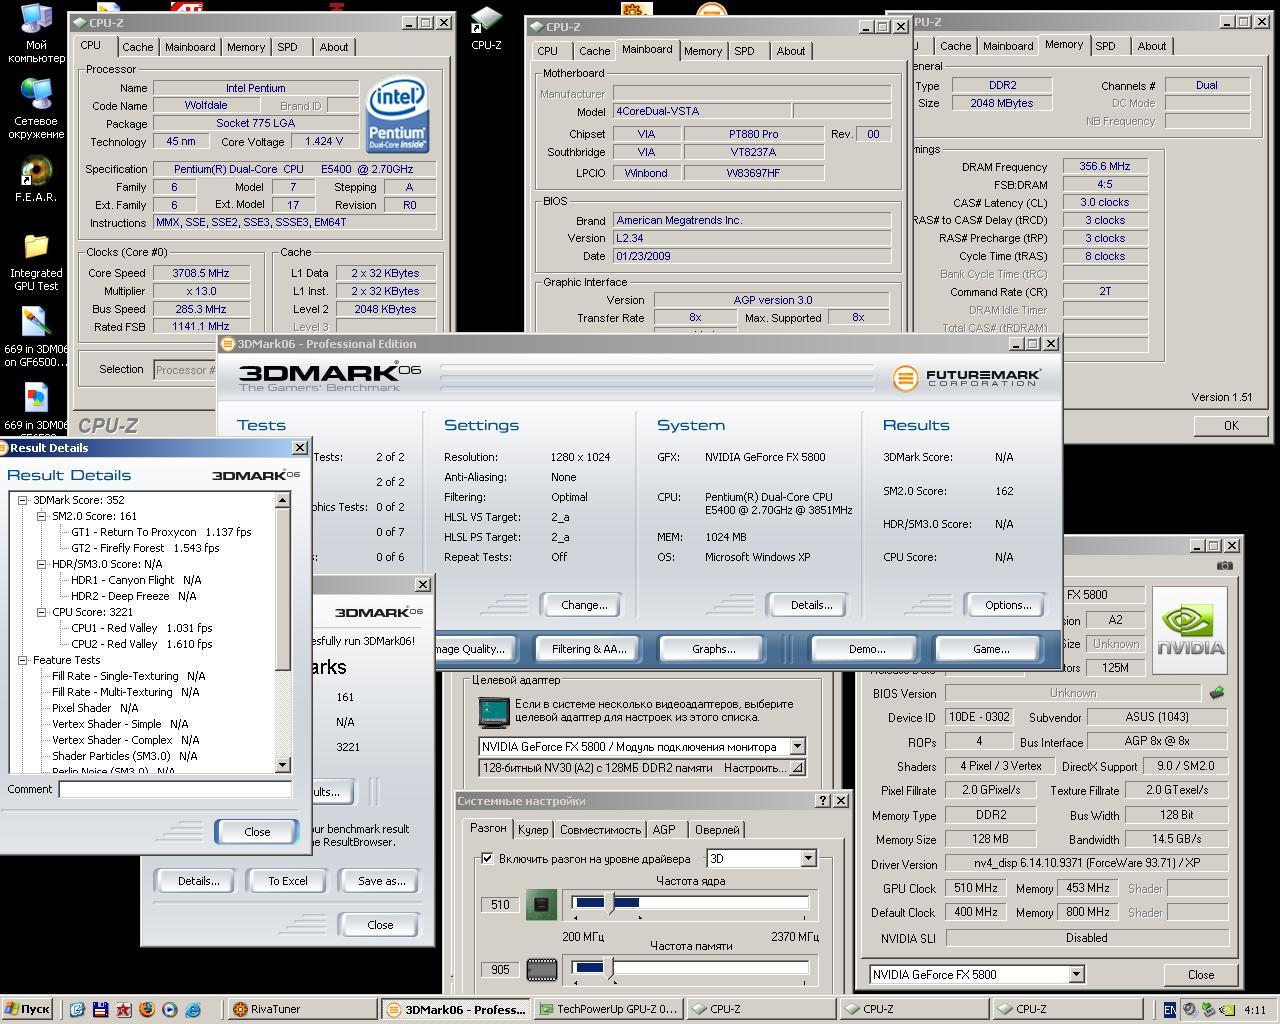
Task: Open the AGP tab in Системные настройки
Action: click(664, 829)
